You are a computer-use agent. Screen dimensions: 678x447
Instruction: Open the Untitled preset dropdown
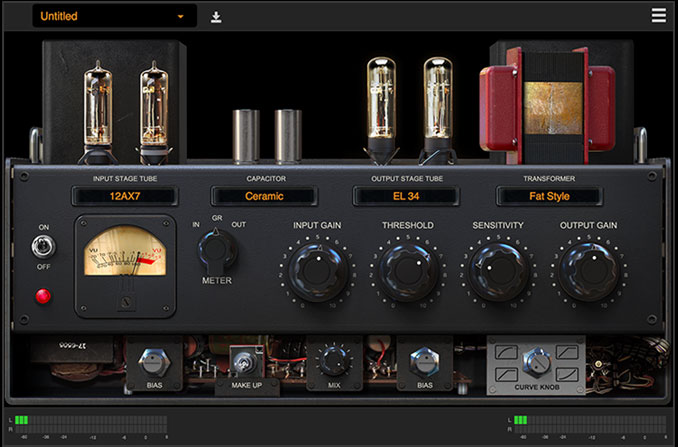pyautogui.click(x=113, y=17)
